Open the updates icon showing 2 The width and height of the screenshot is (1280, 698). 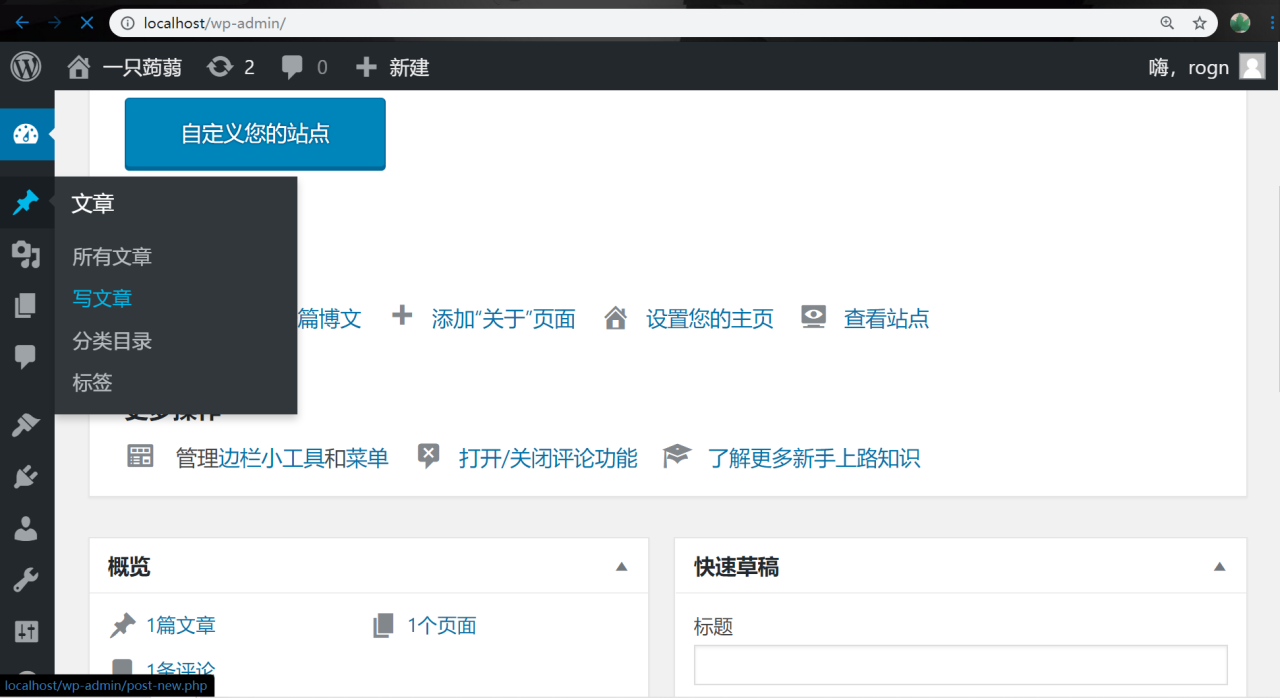(x=231, y=67)
